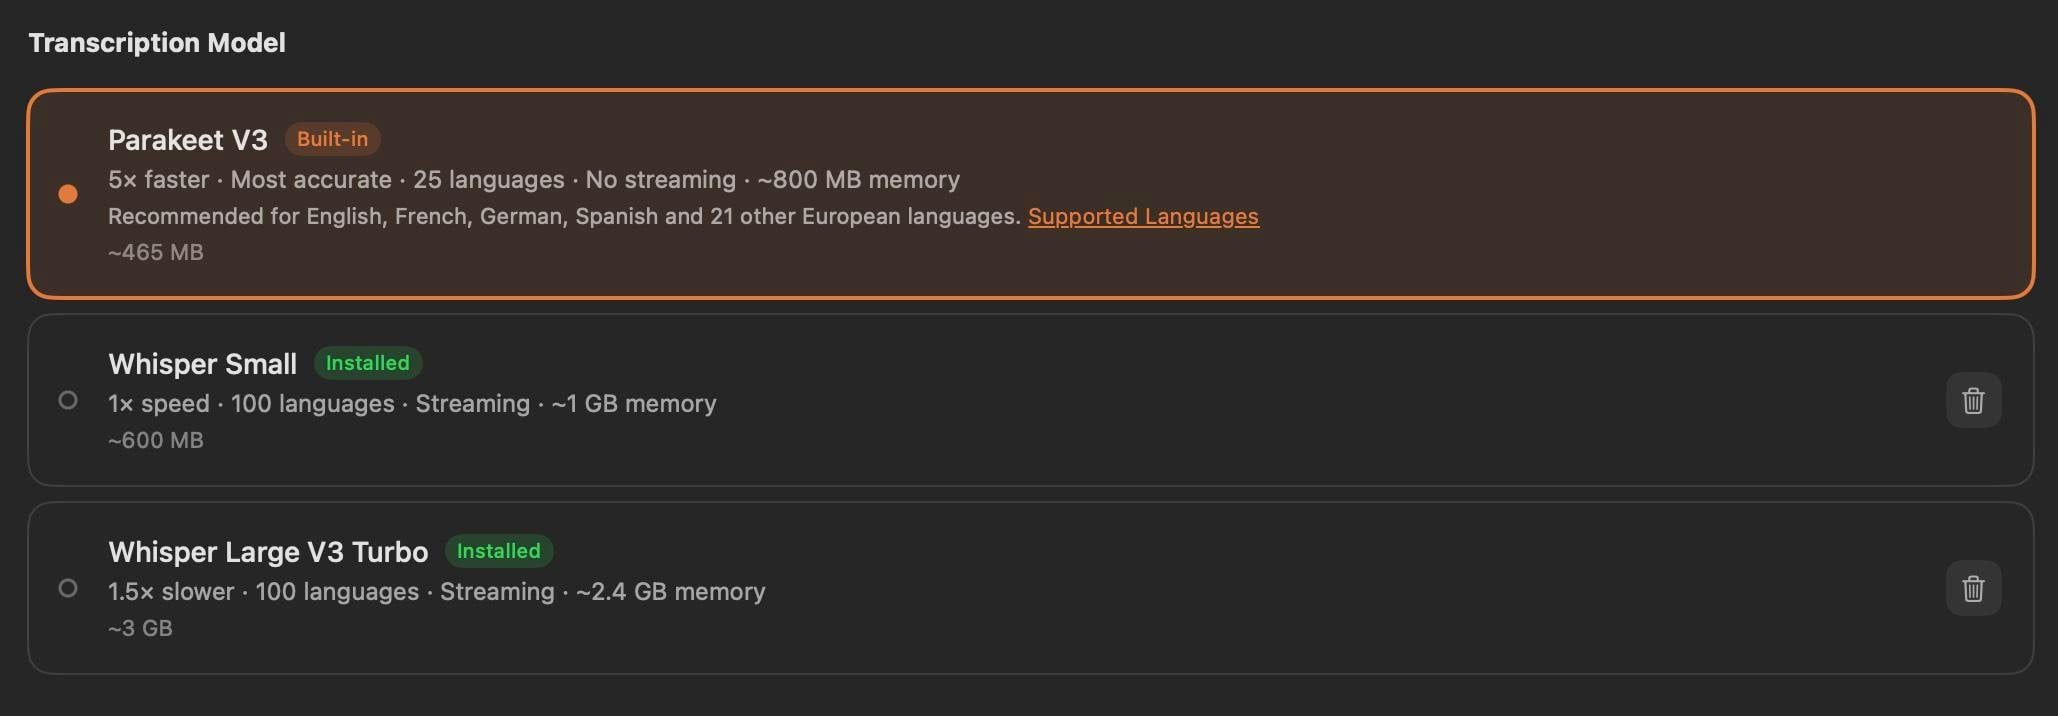
Task: Click the Whisper Small "1× speed" specs line
Action: [x=412, y=404]
